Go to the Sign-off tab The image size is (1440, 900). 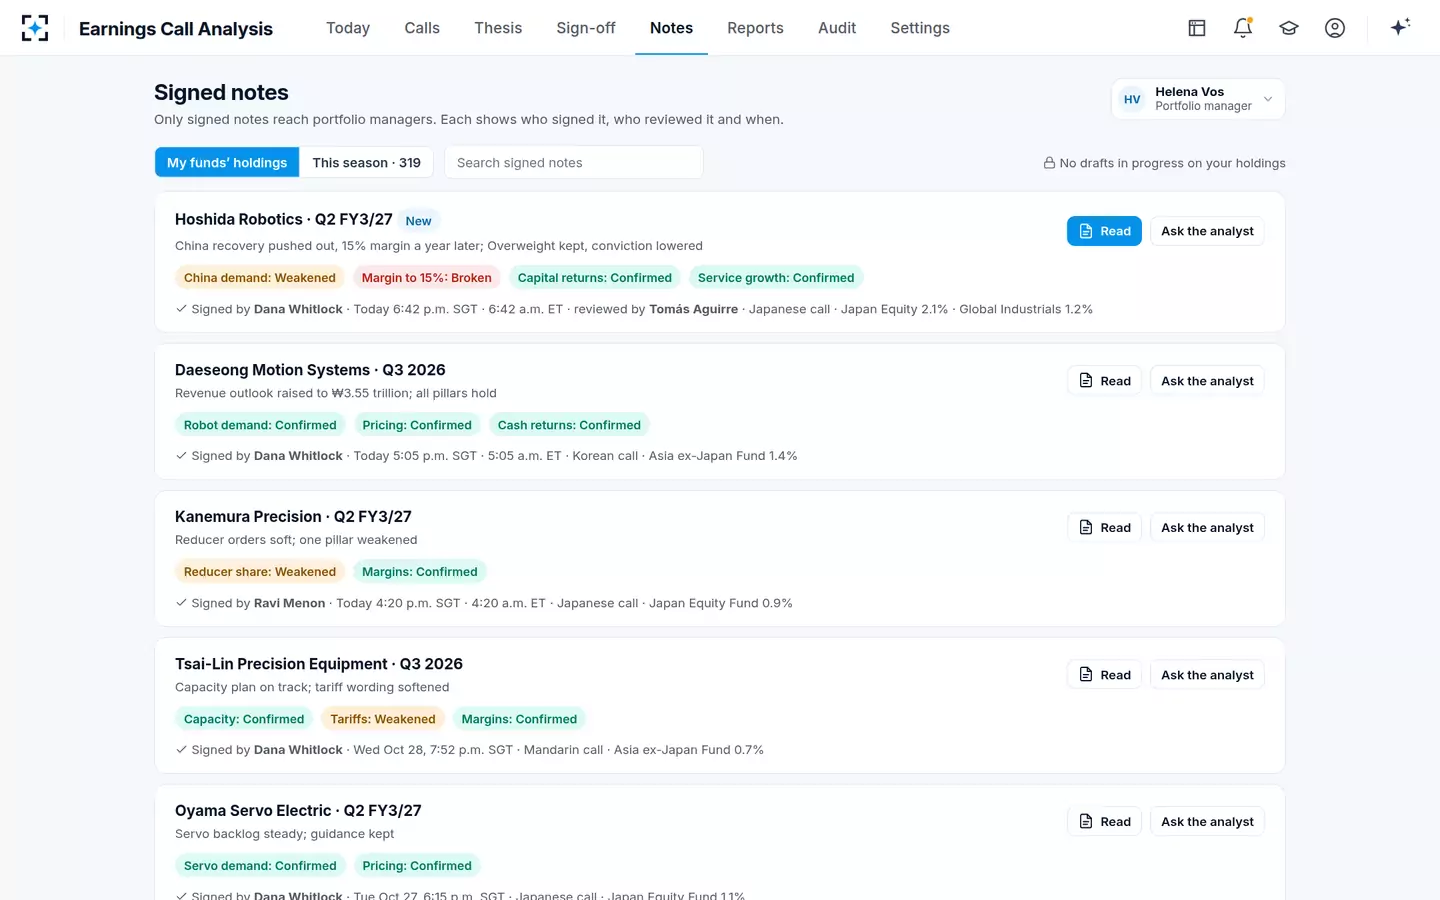586,28
